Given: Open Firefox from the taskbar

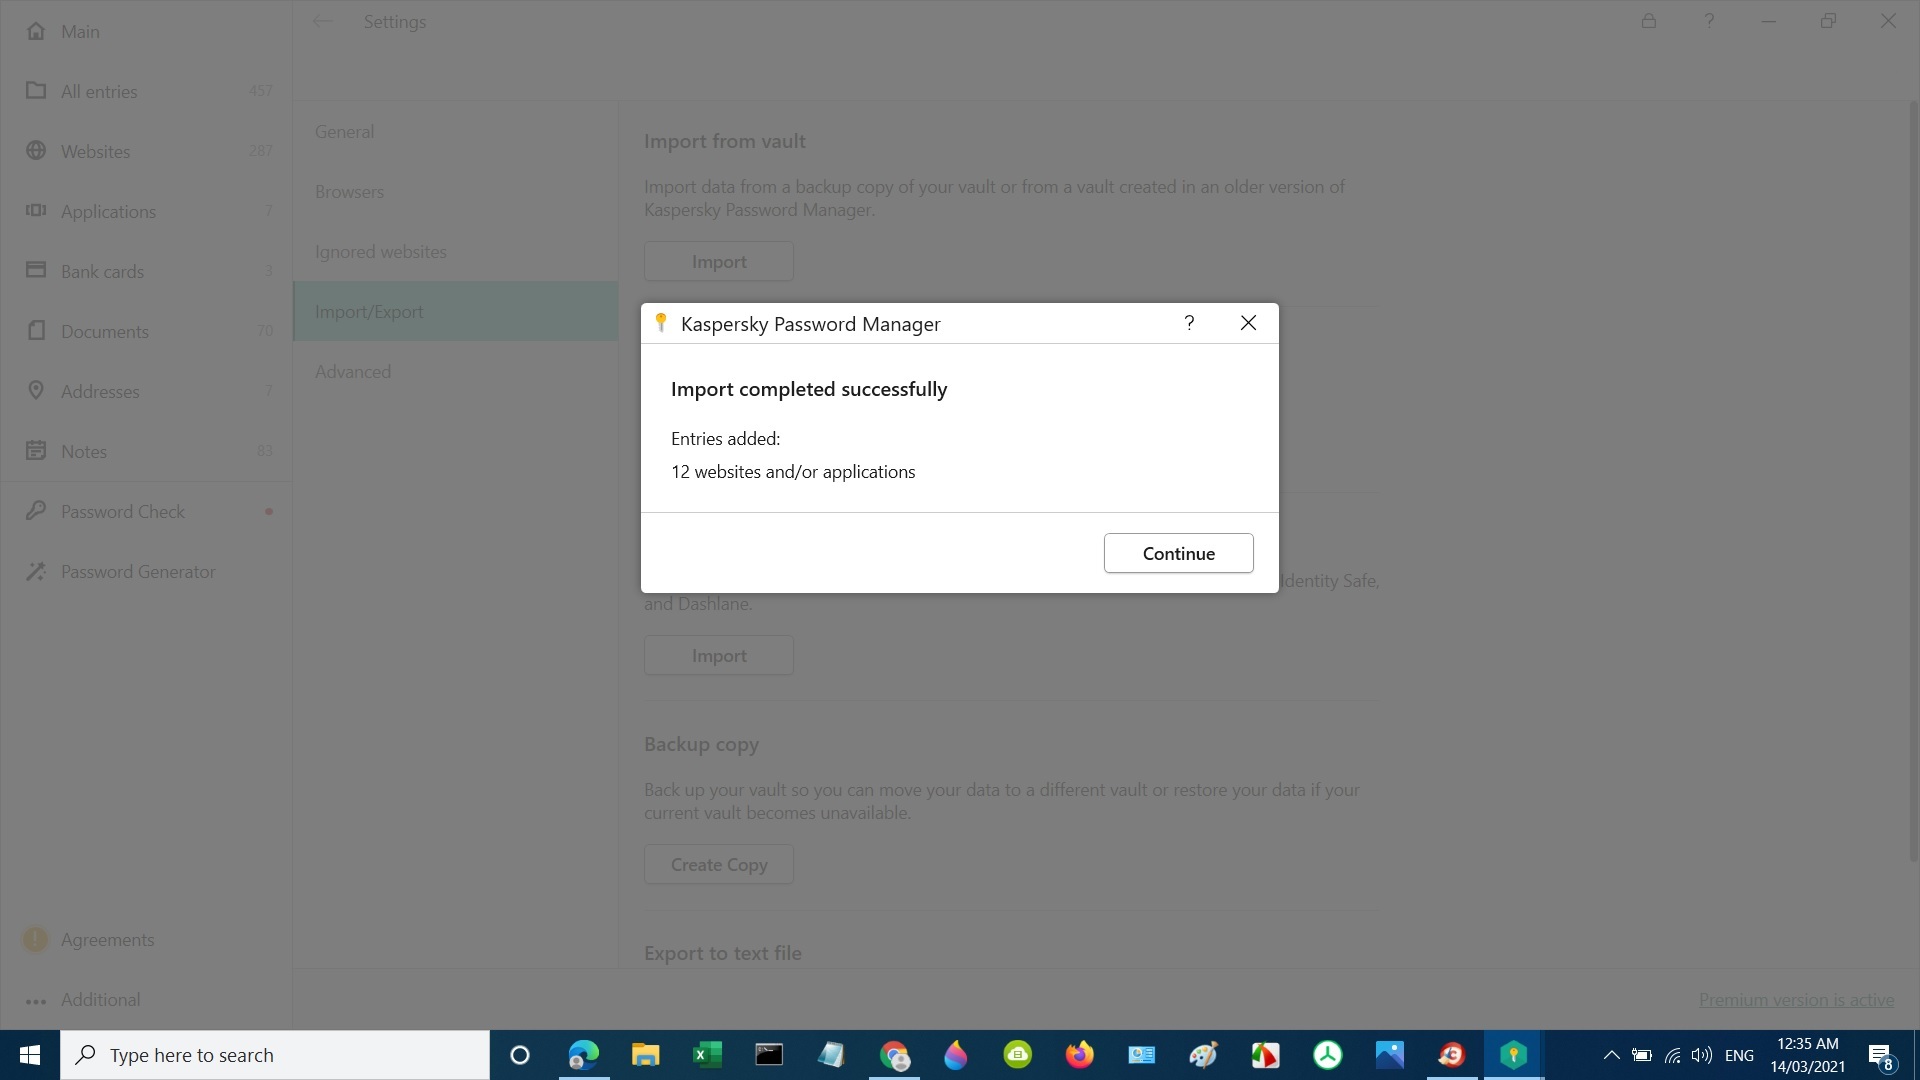Looking at the screenshot, I should tap(1079, 1055).
